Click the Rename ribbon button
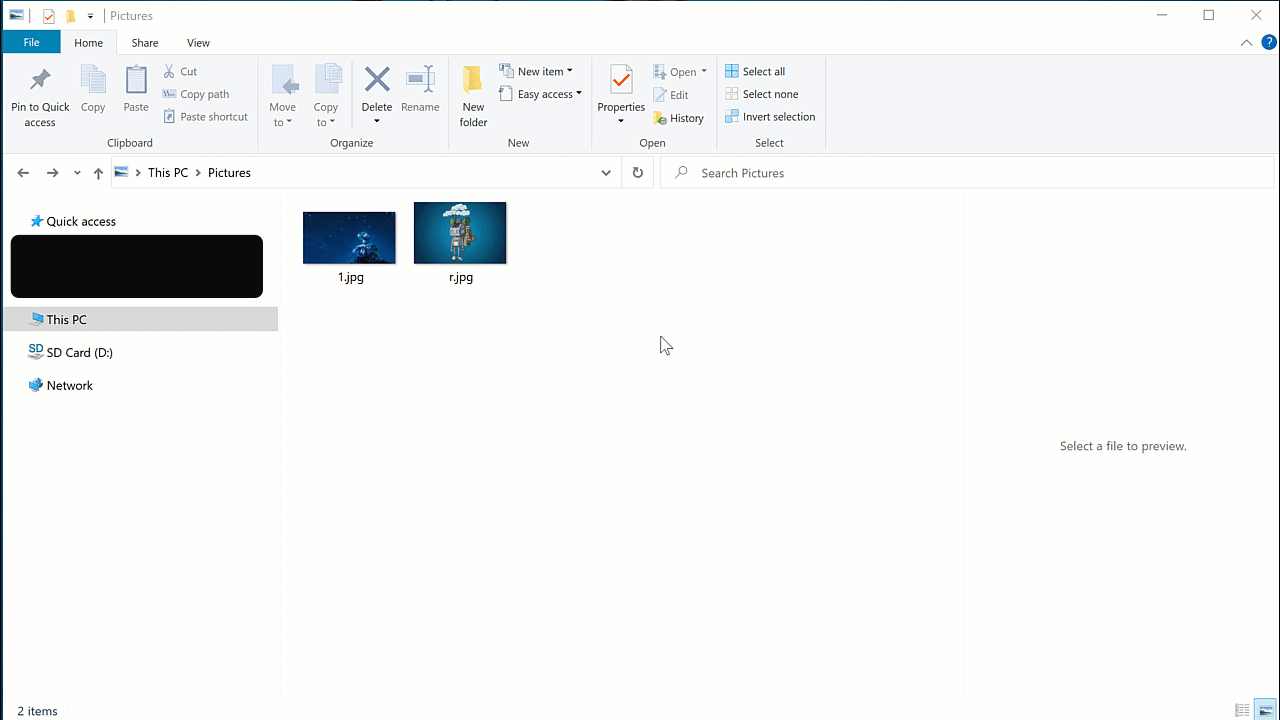1280x720 pixels. (x=420, y=90)
